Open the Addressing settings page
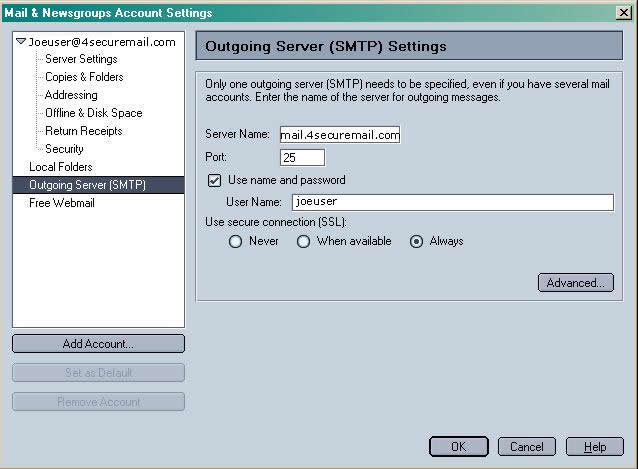 71,95
